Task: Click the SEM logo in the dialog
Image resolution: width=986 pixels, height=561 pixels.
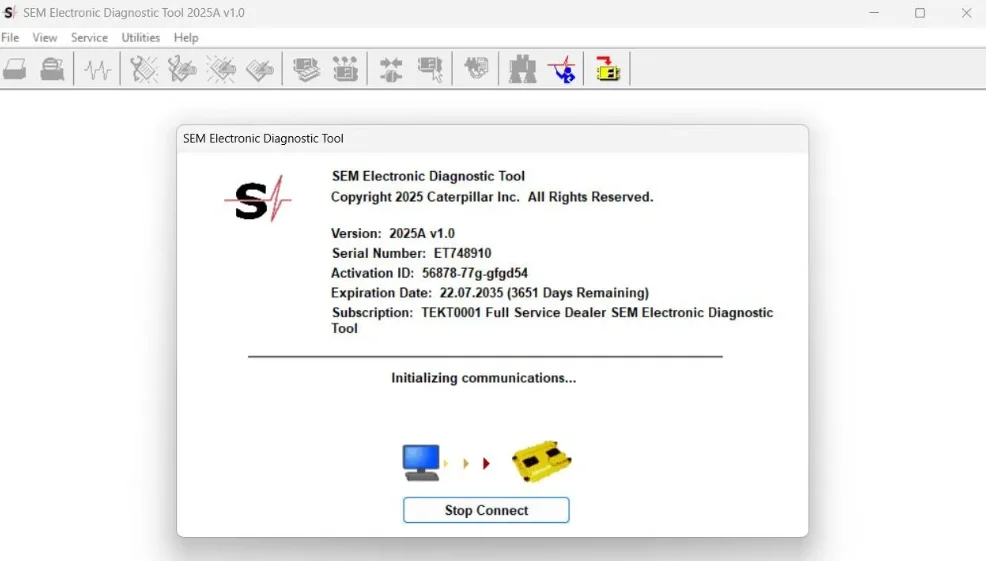Action: pyautogui.click(x=257, y=199)
